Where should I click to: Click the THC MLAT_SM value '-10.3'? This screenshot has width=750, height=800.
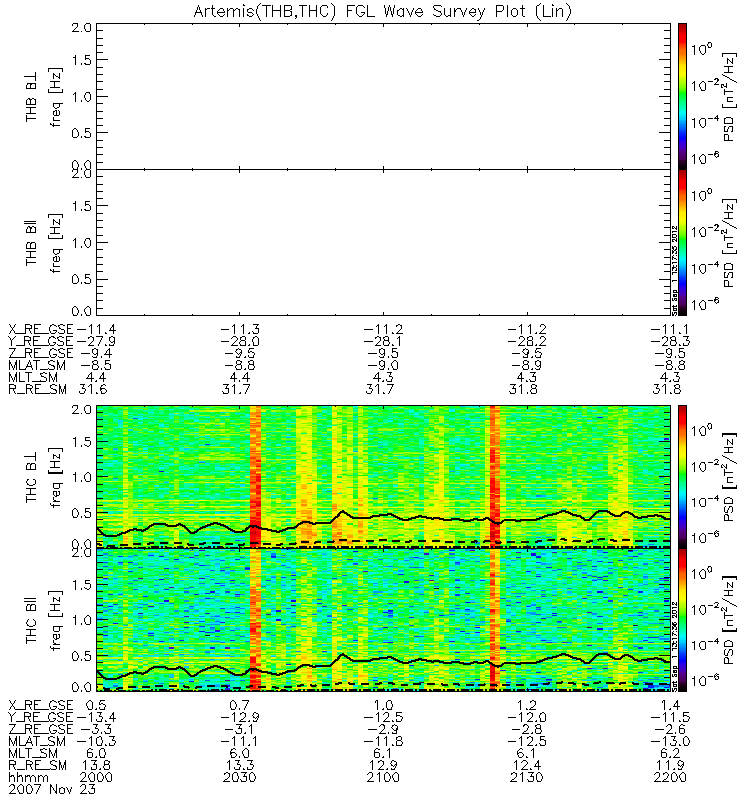click(96, 741)
